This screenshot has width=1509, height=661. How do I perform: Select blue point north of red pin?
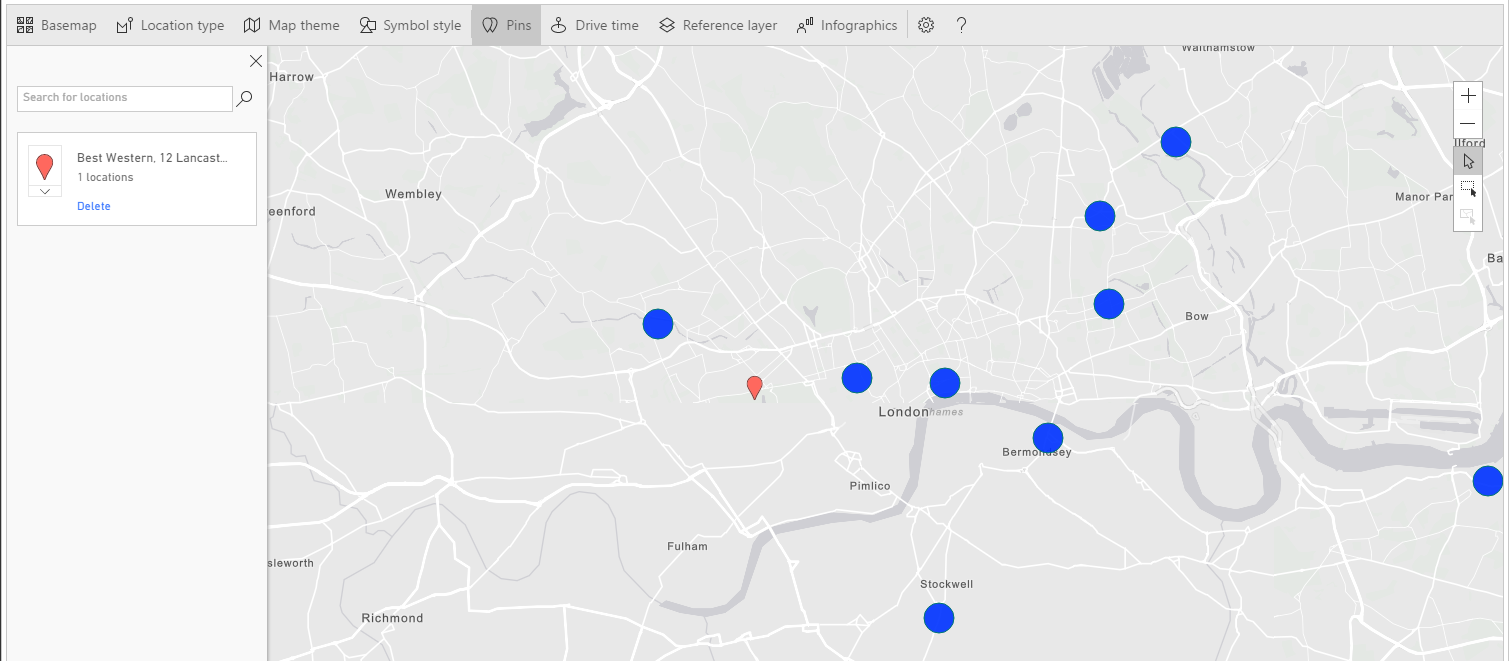657,324
